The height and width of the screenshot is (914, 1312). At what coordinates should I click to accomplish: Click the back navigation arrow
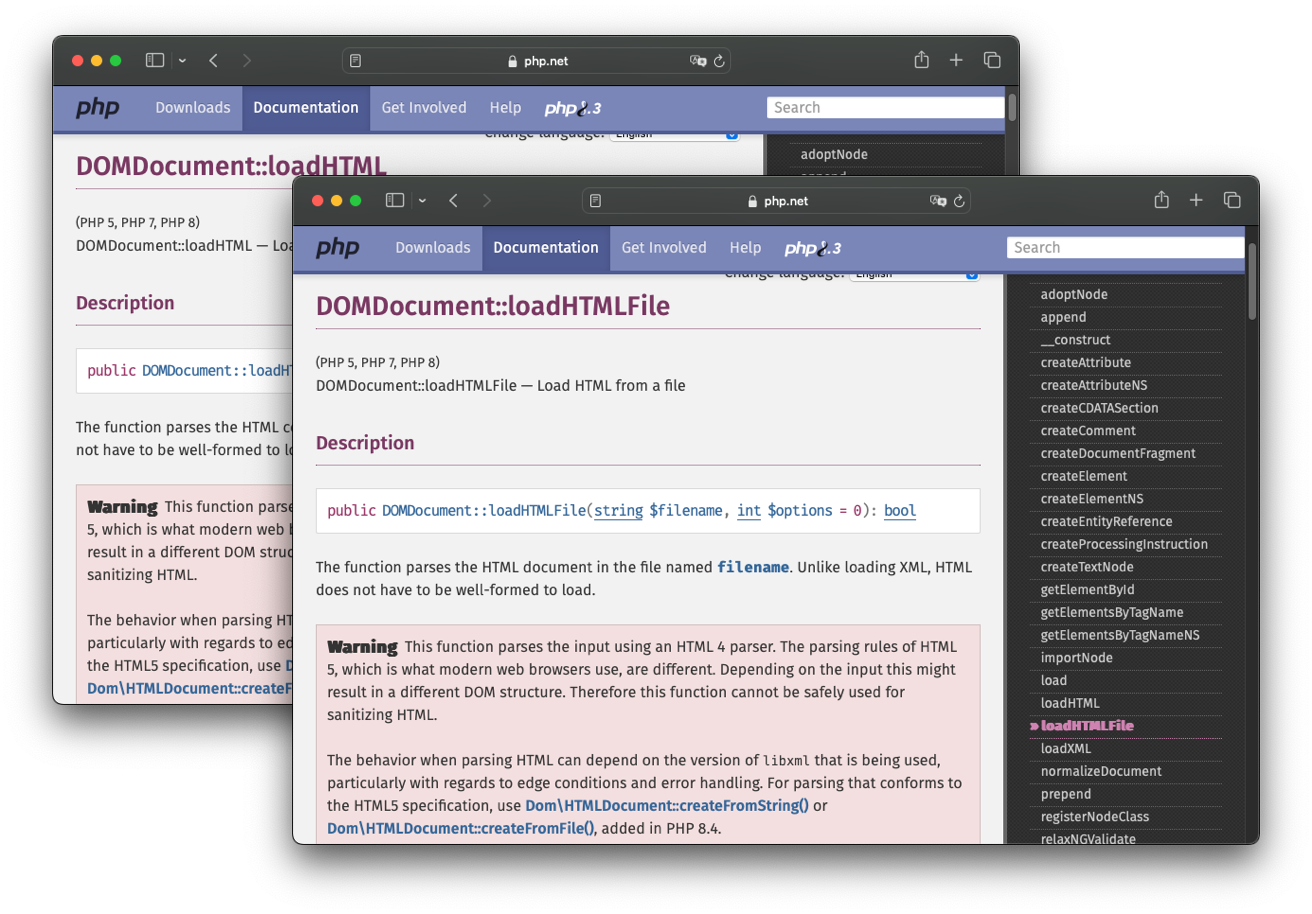pyautogui.click(x=453, y=200)
